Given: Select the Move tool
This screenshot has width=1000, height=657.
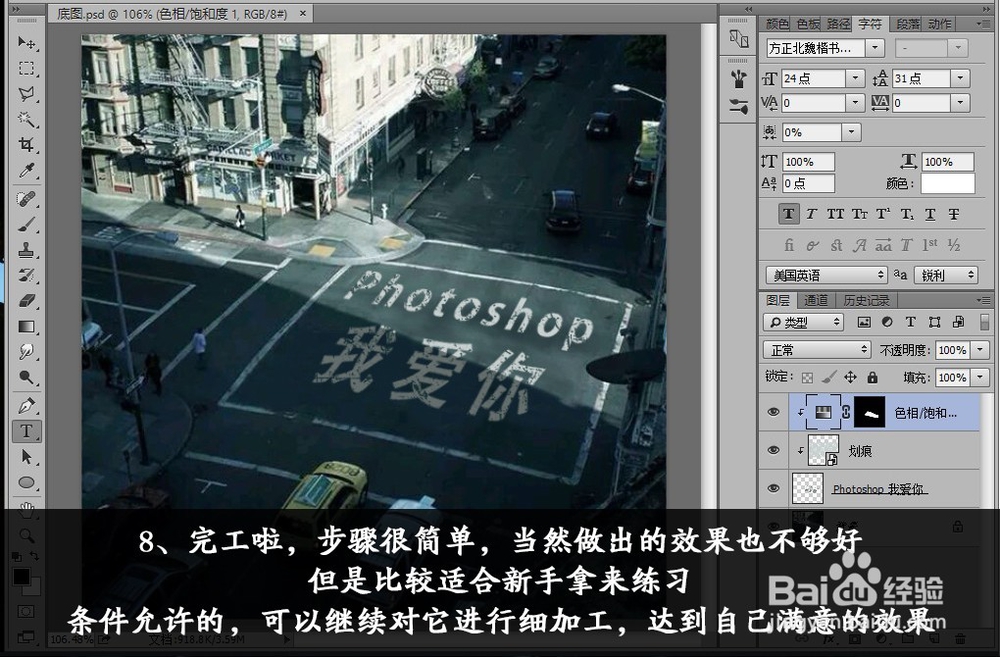Looking at the screenshot, I should point(26,43).
